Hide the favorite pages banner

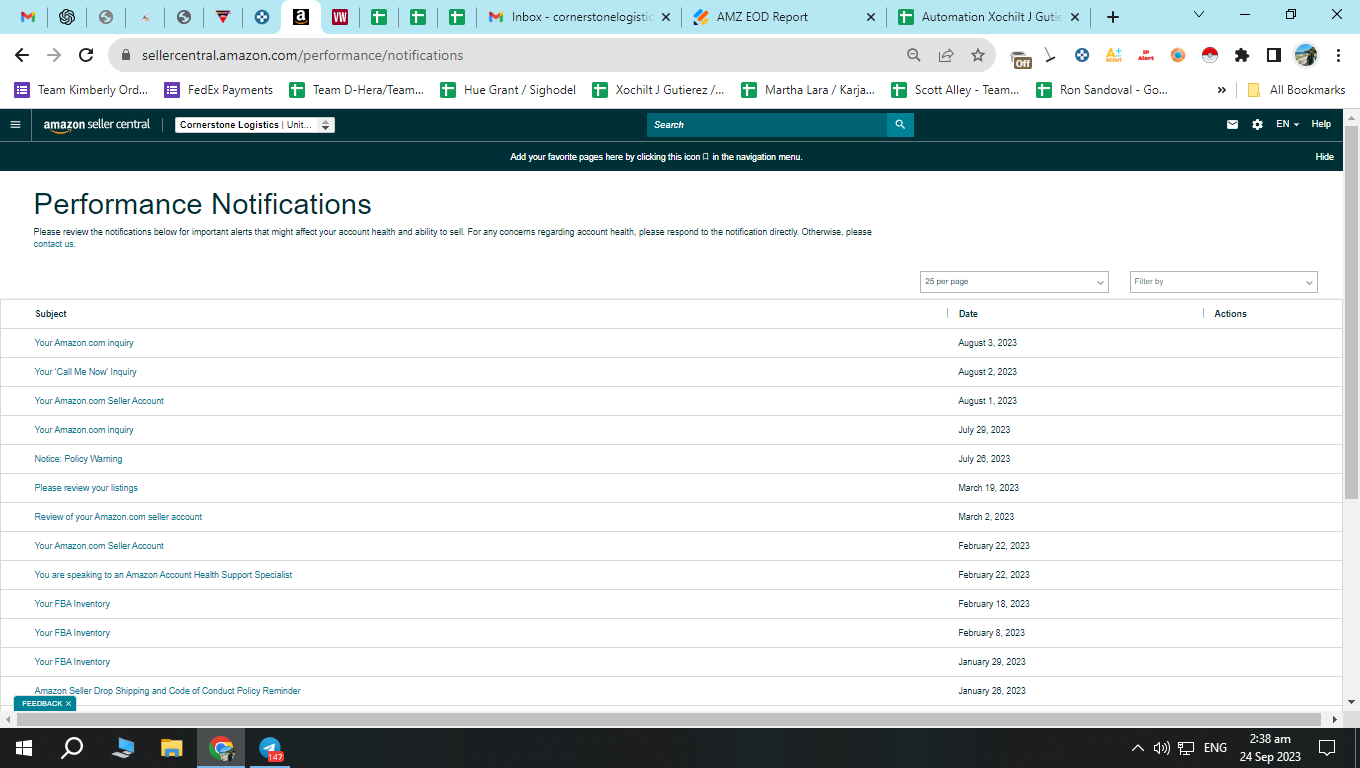click(x=1324, y=157)
